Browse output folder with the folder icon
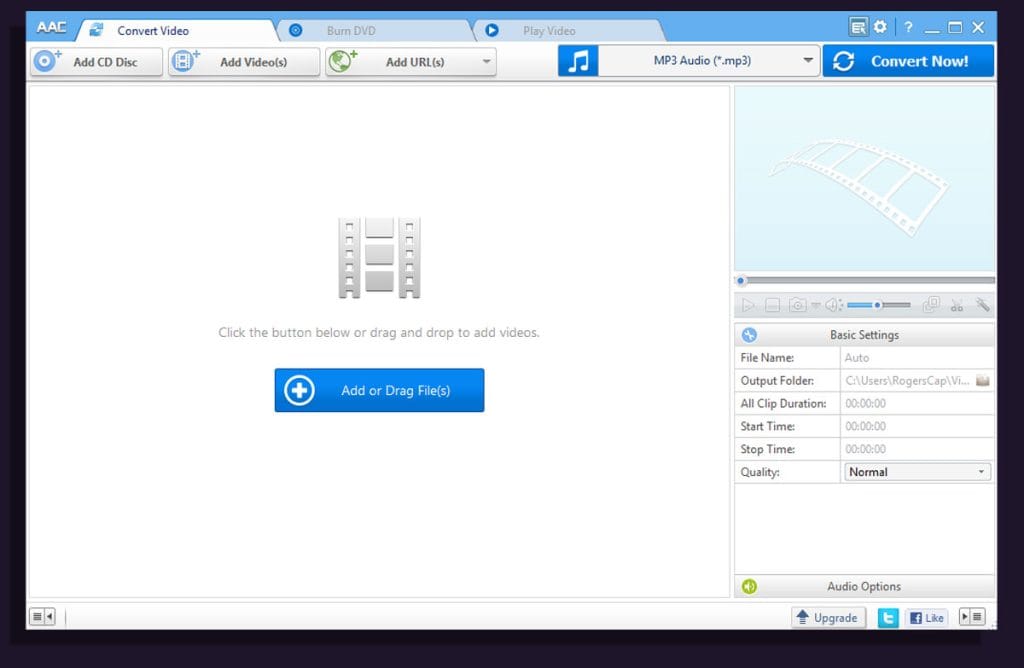 (x=983, y=381)
